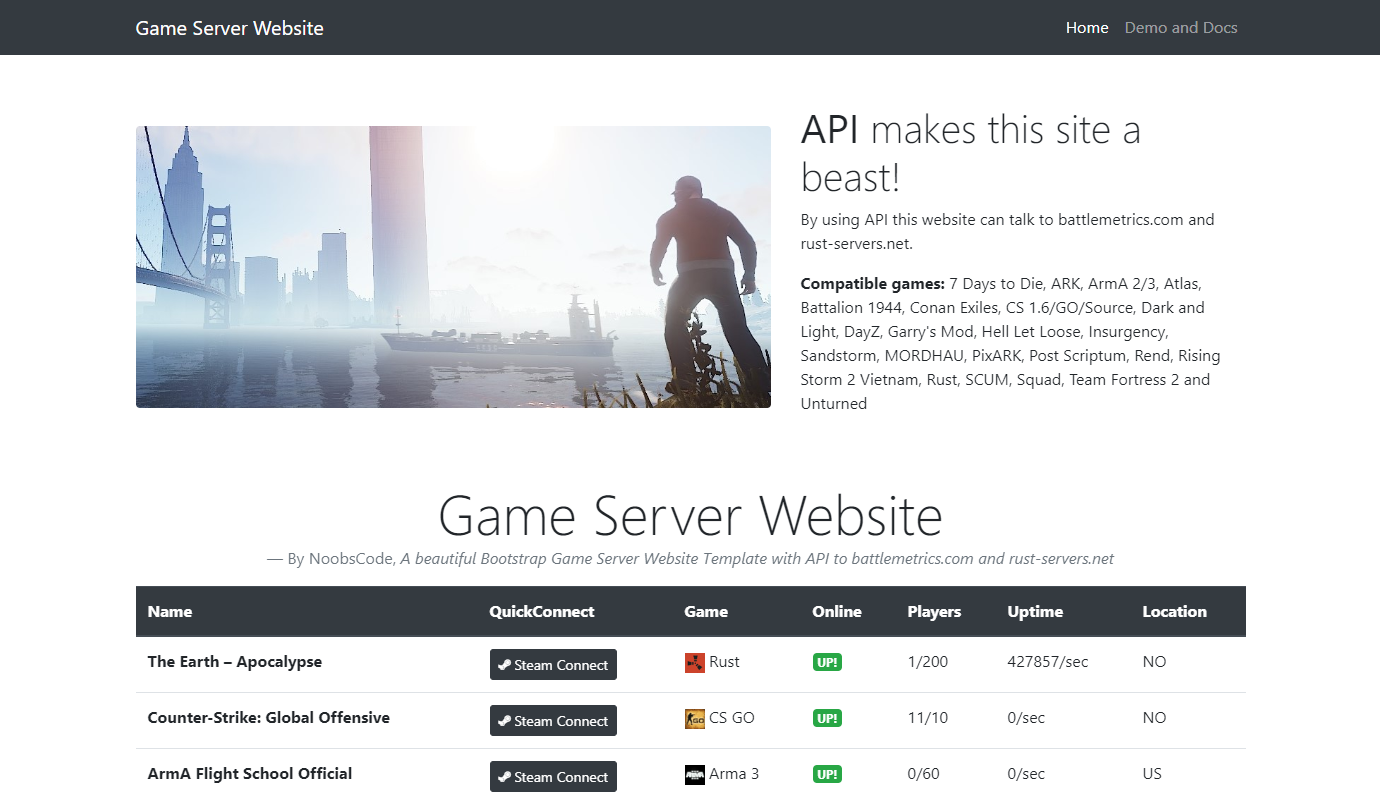This screenshot has width=1380, height=805.
Task: Steam Connect to The Earth – Apocalypse
Action: [553, 665]
